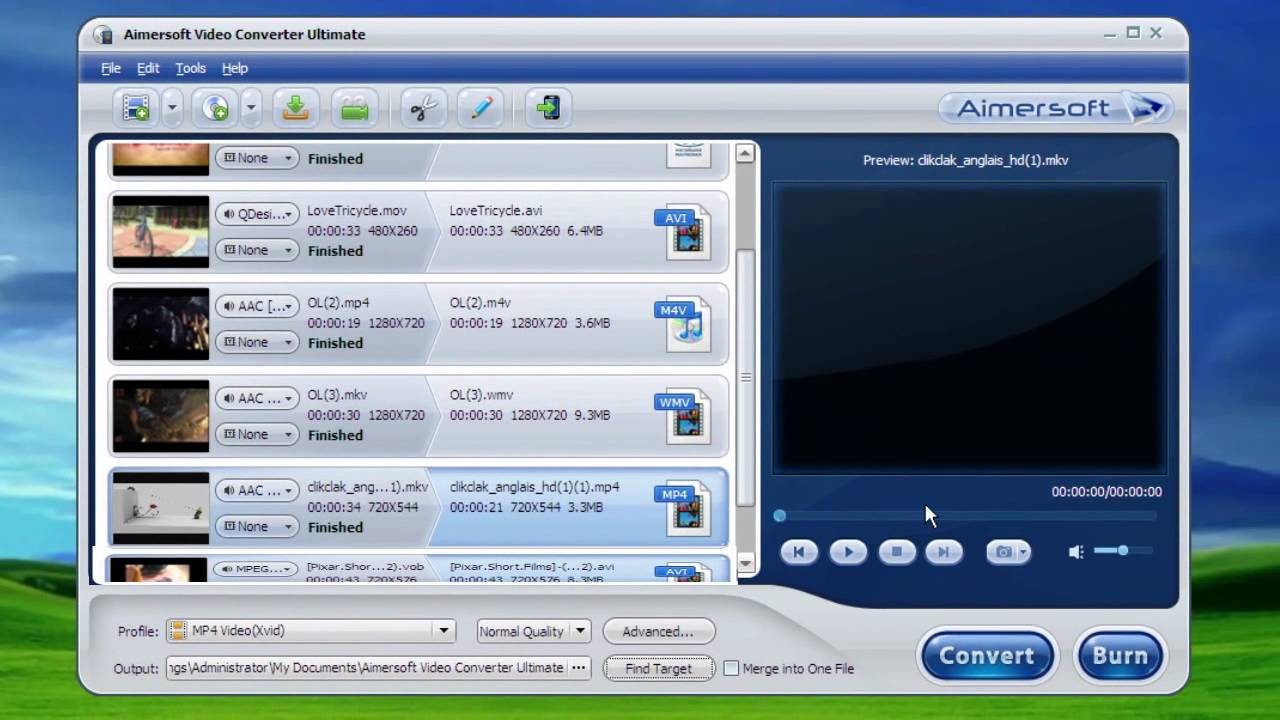Click the Output folder path field
The height and width of the screenshot is (720, 1280).
366,668
